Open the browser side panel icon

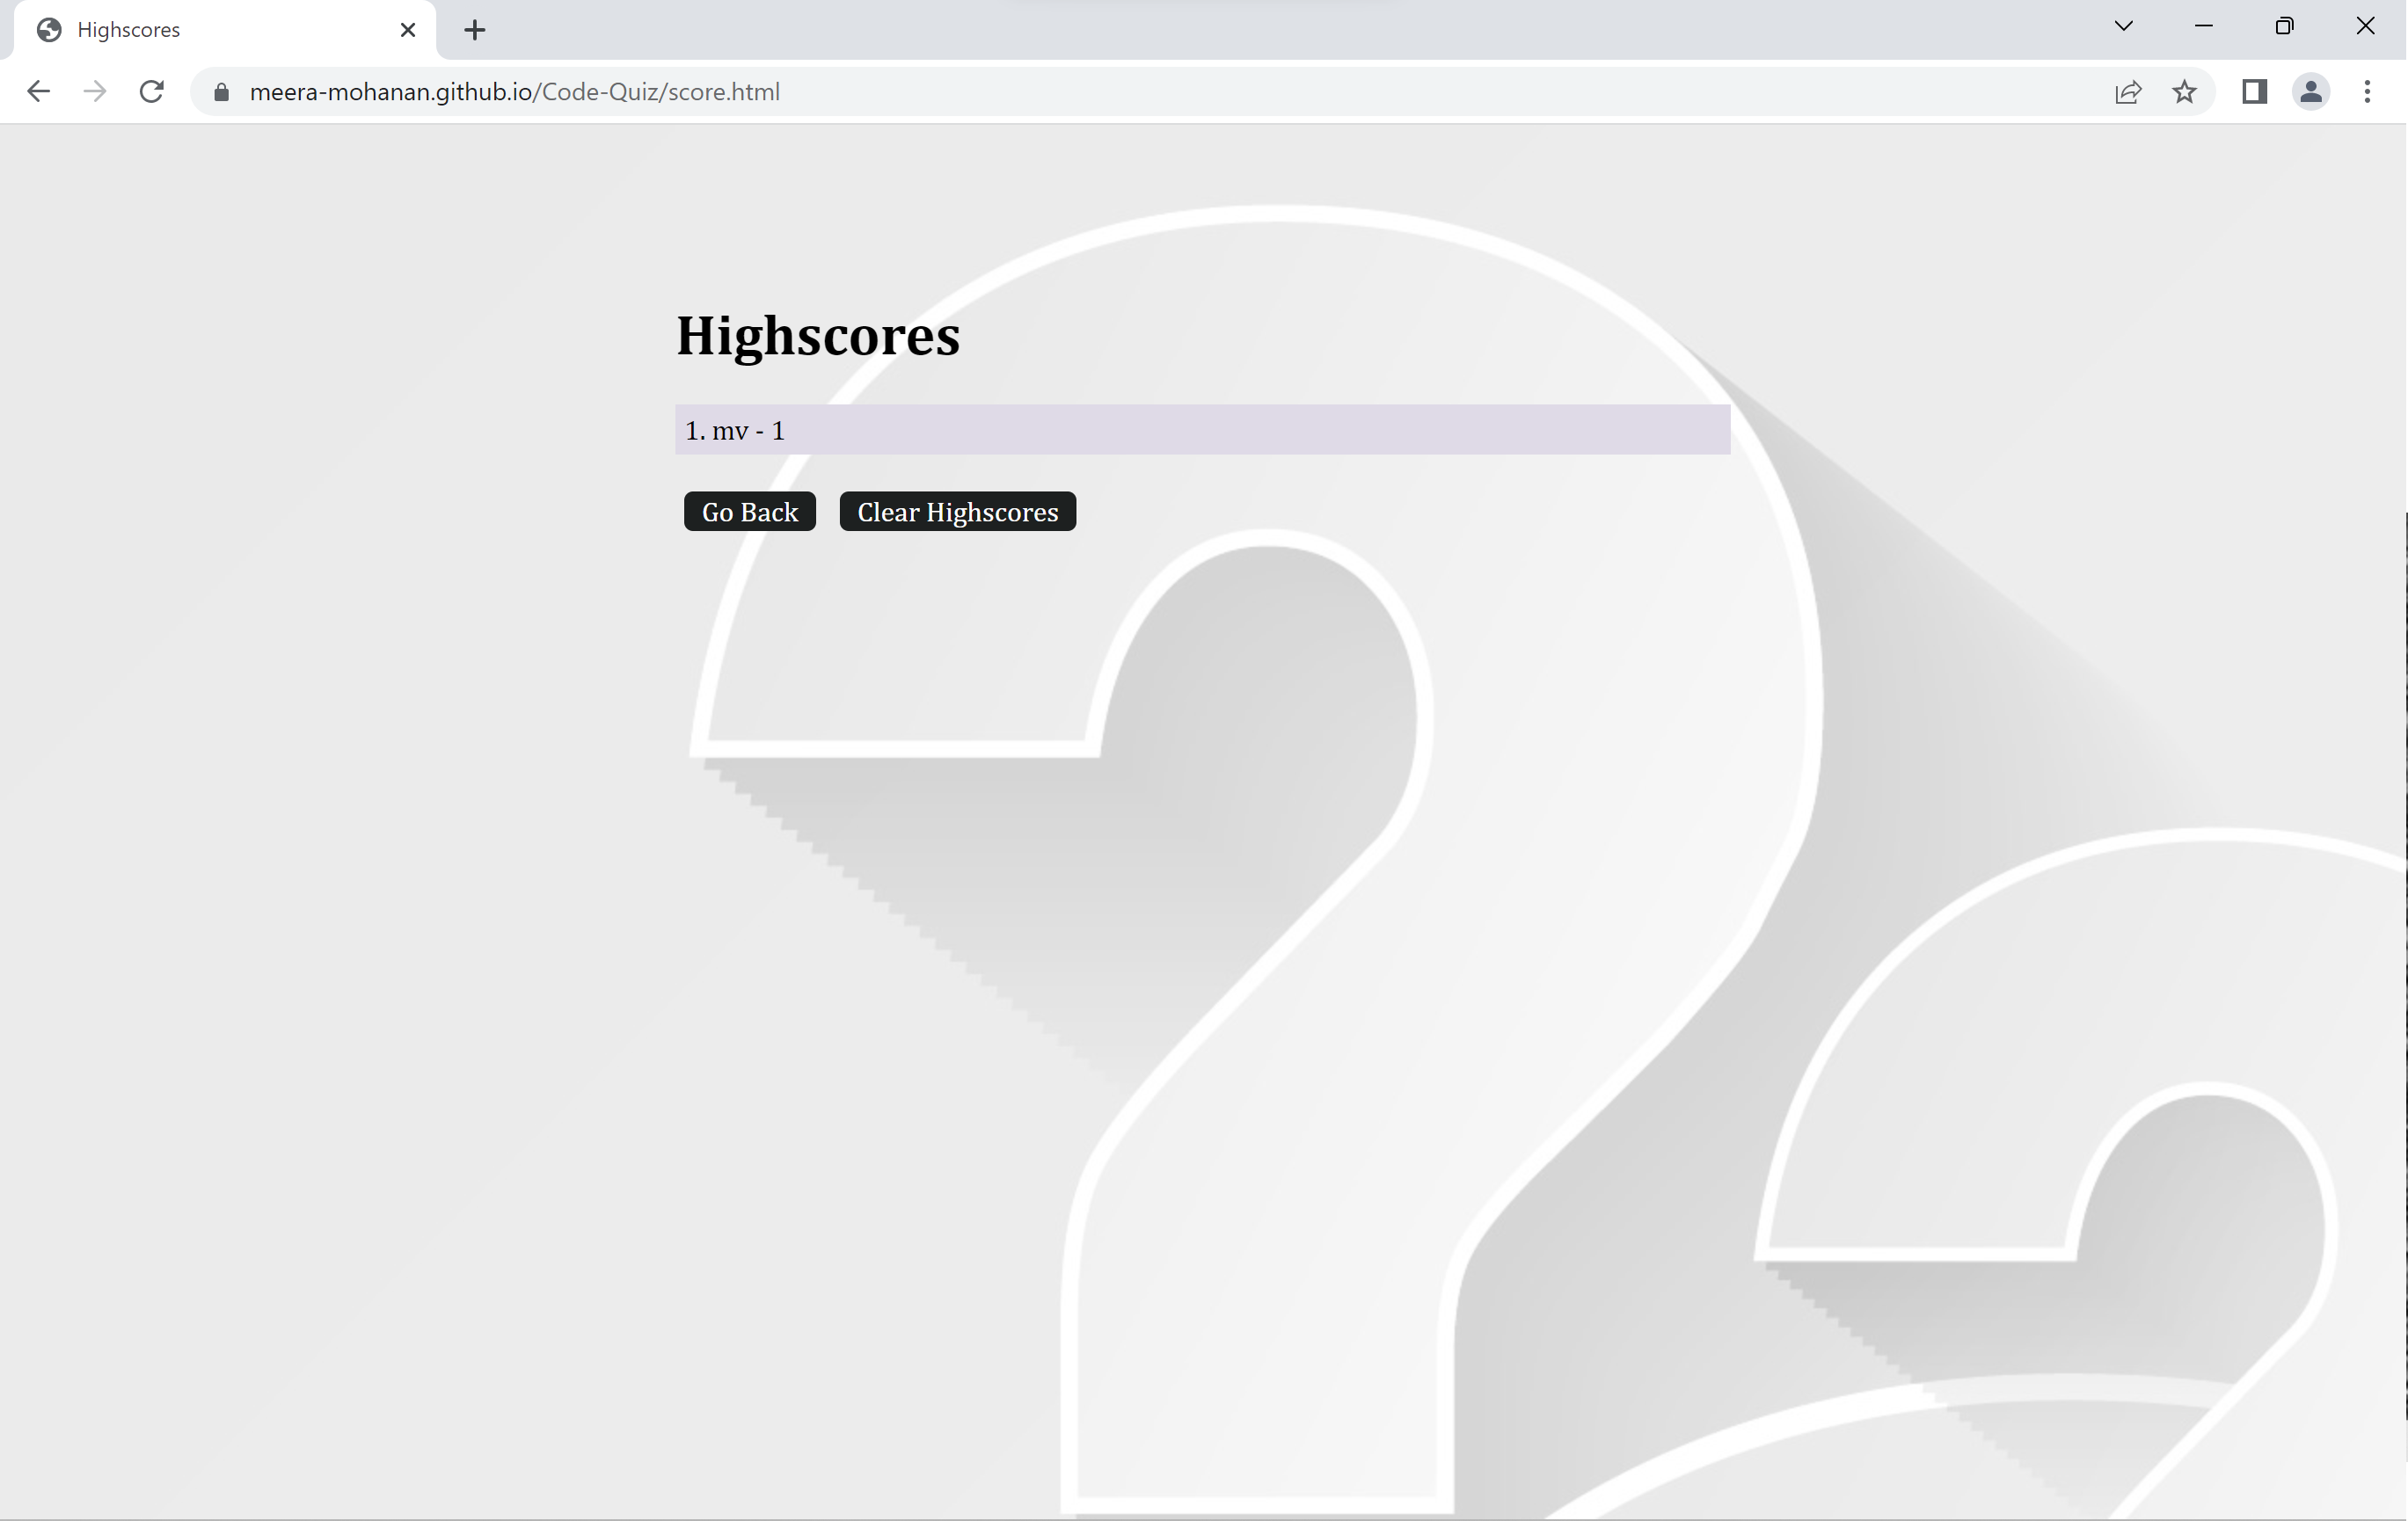pos(2253,92)
